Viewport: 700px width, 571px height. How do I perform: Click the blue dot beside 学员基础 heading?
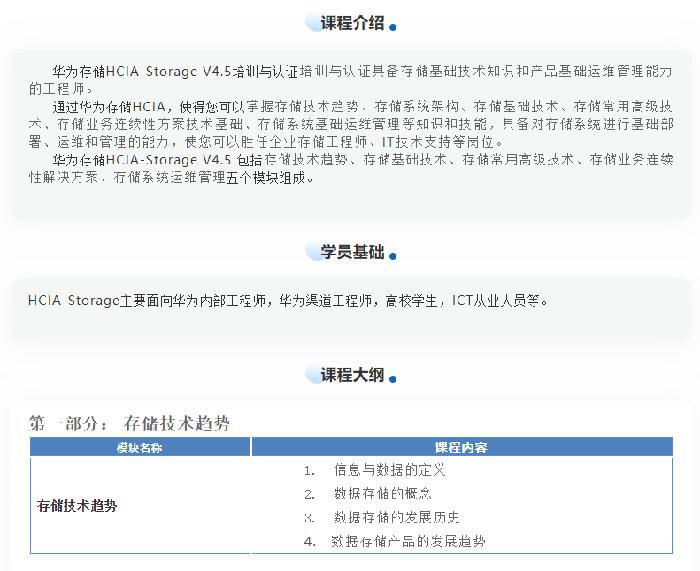393,256
